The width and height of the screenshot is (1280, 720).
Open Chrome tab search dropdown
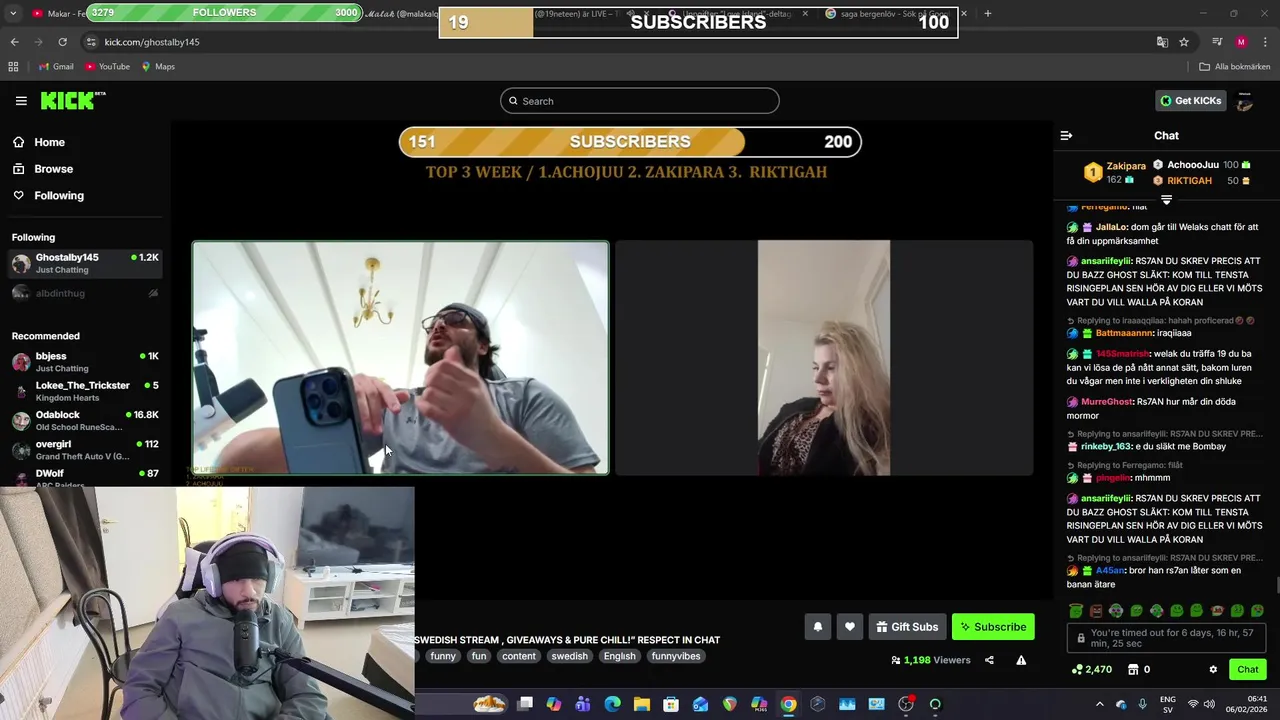[14, 14]
